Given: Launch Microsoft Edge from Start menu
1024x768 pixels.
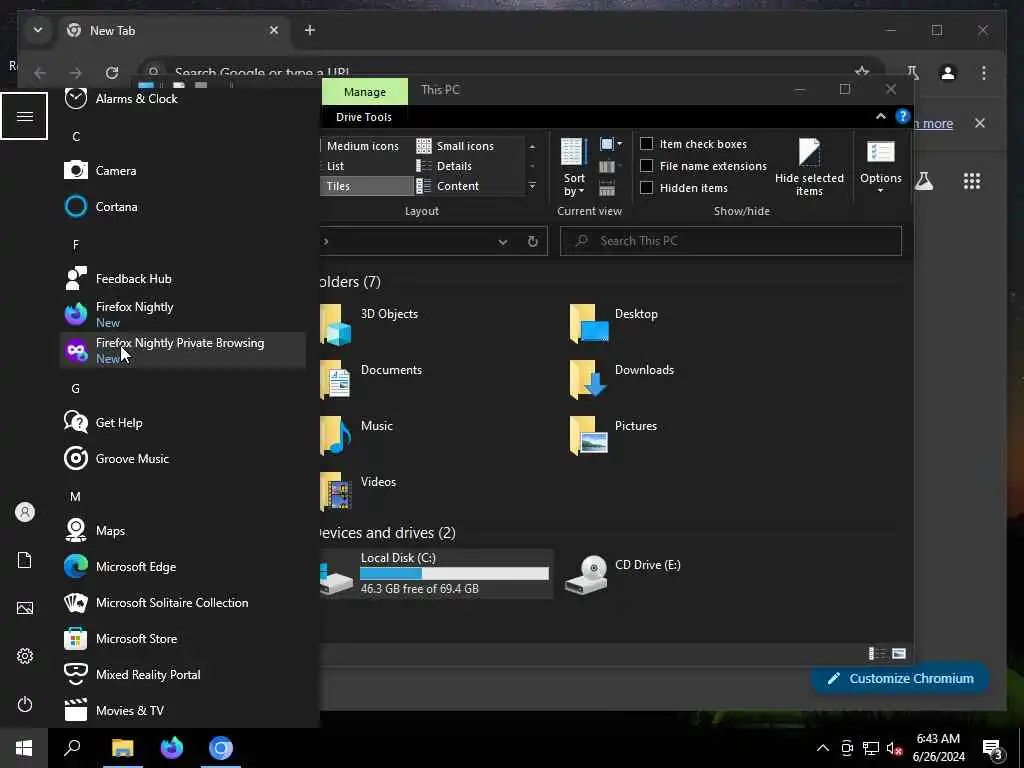Looking at the screenshot, I should pyautogui.click(x=183, y=566).
